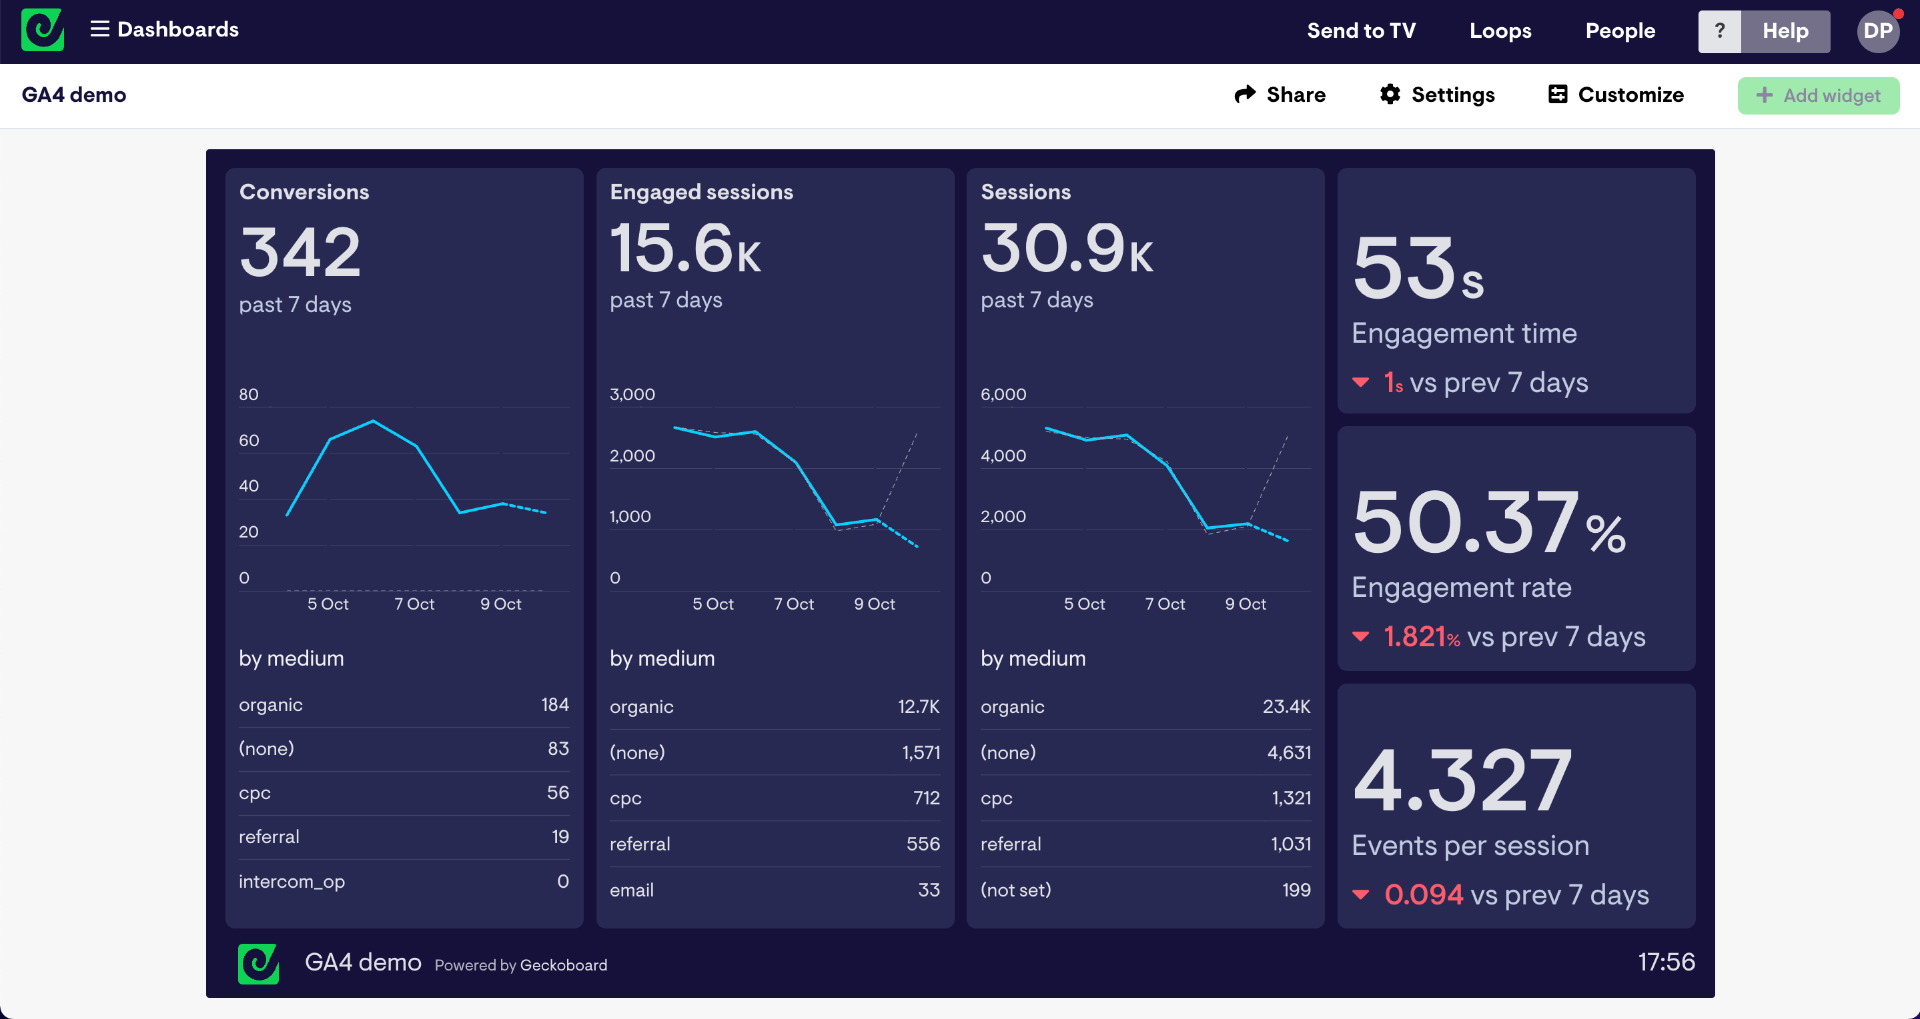1920x1019 pixels.
Task: Click the Geckoboard logo in top left
Action: click(42, 30)
